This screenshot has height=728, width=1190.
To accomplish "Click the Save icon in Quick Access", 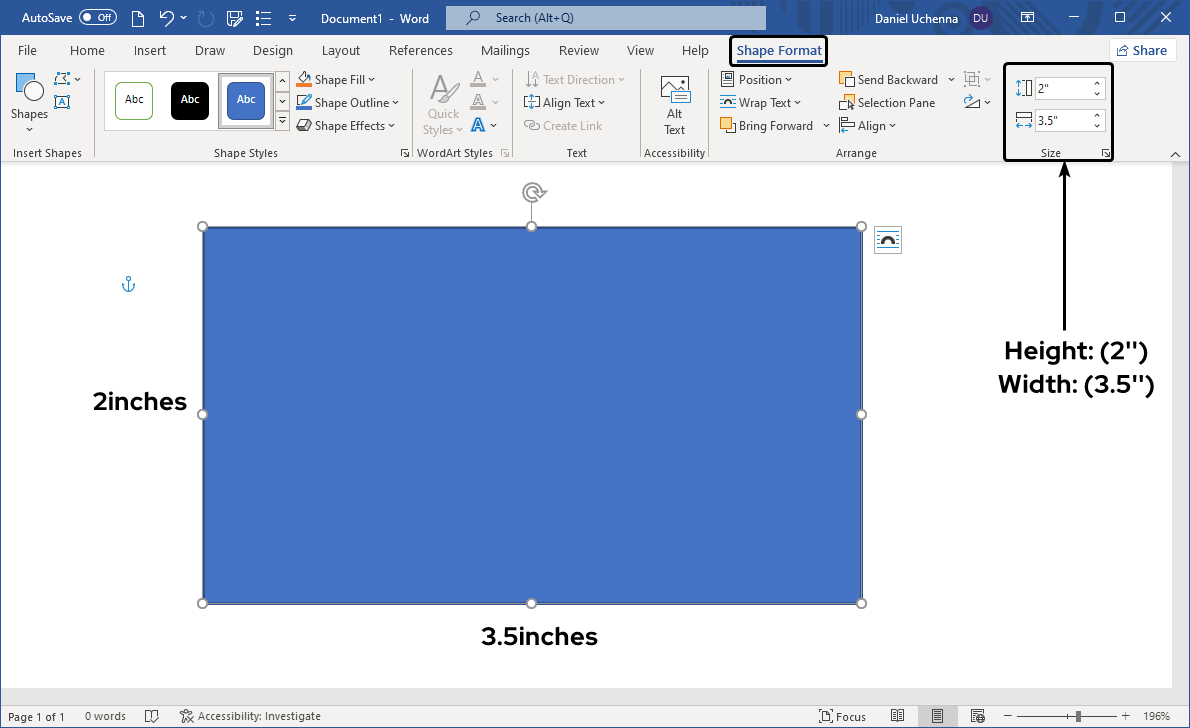I will (x=235, y=18).
